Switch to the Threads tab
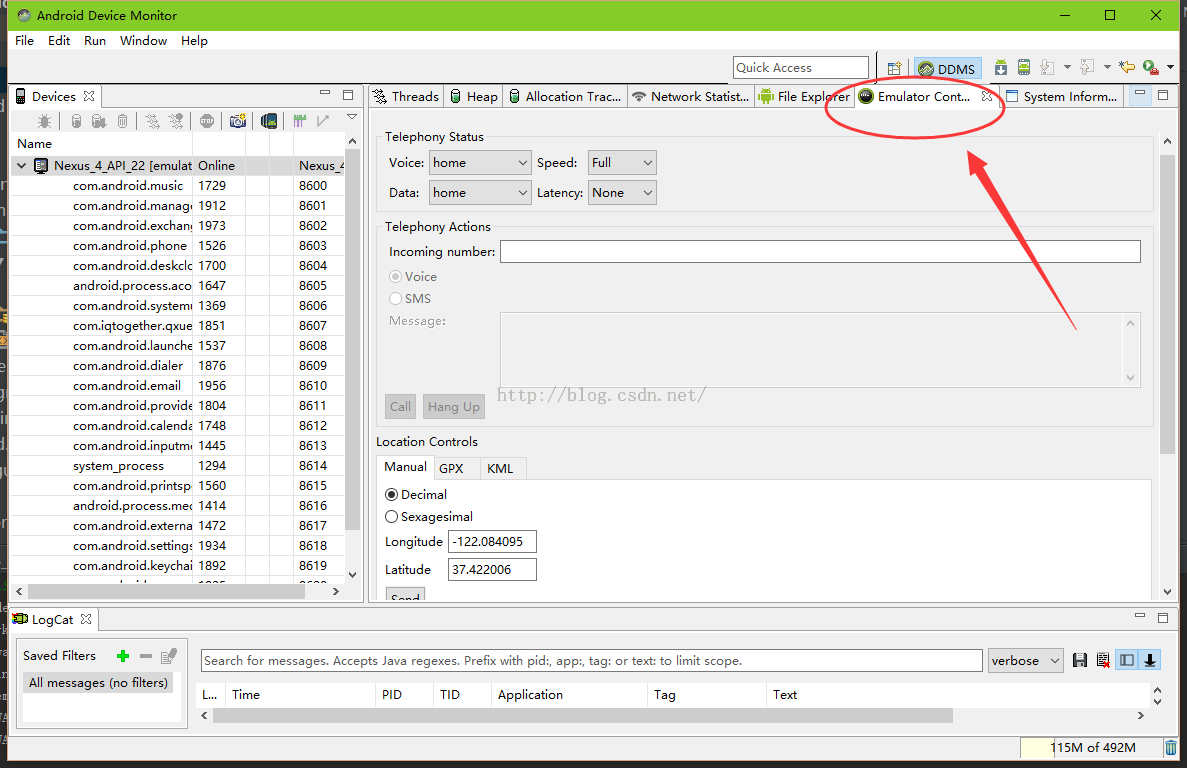 tap(406, 97)
